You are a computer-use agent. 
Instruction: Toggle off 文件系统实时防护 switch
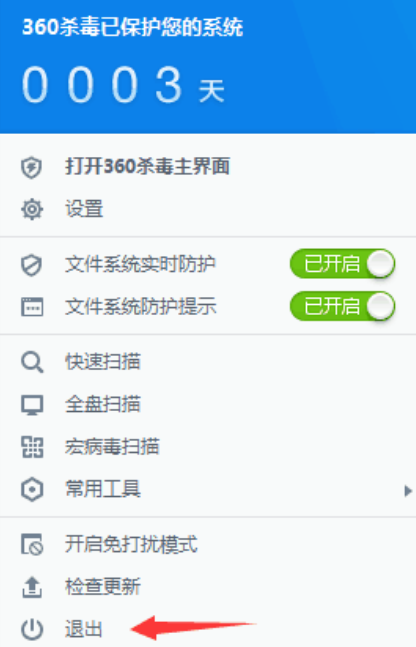click(x=343, y=264)
